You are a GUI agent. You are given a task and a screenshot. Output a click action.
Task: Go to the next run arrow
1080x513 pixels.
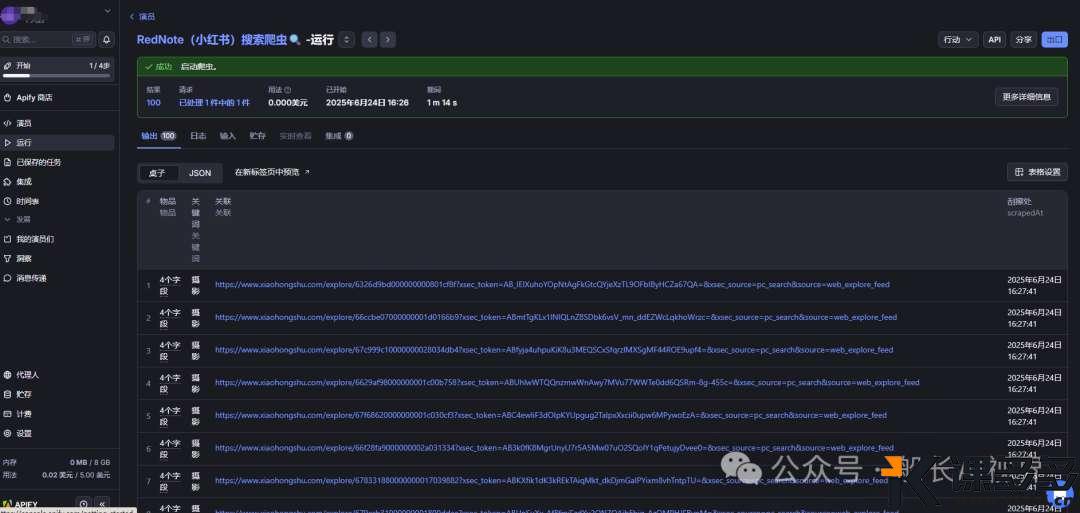coord(388,39)
